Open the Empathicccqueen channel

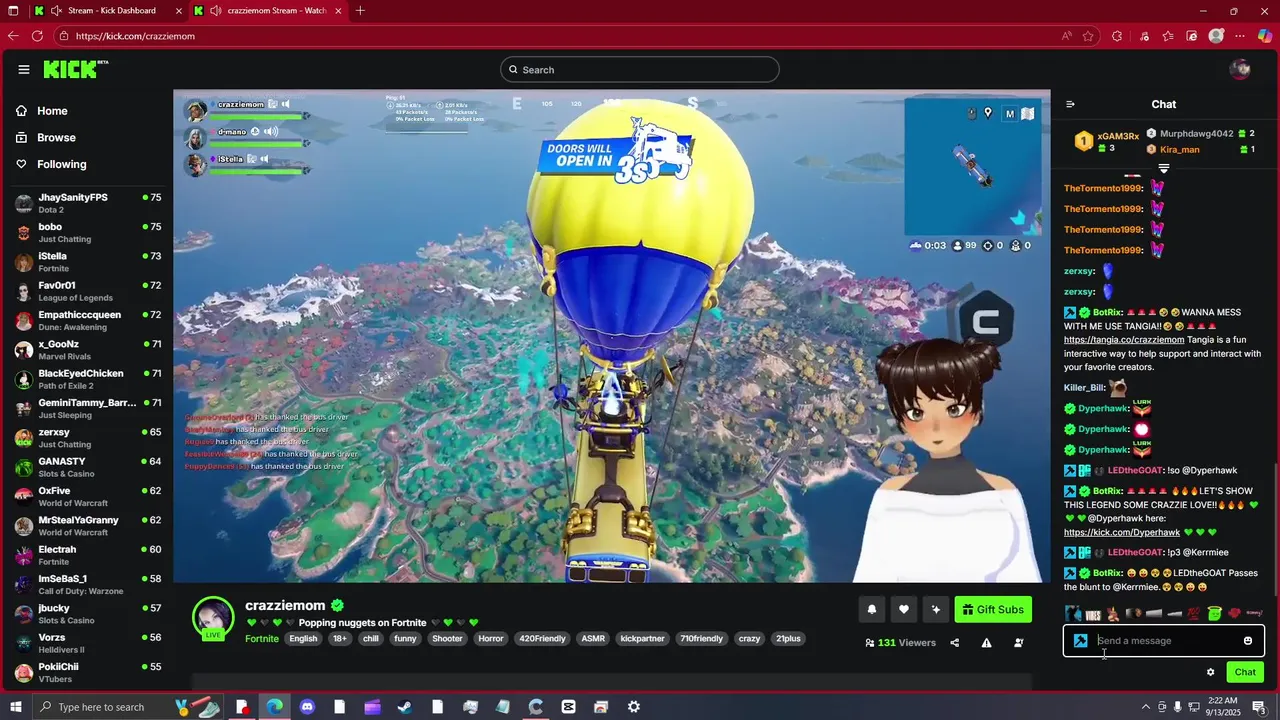(87, 320)
